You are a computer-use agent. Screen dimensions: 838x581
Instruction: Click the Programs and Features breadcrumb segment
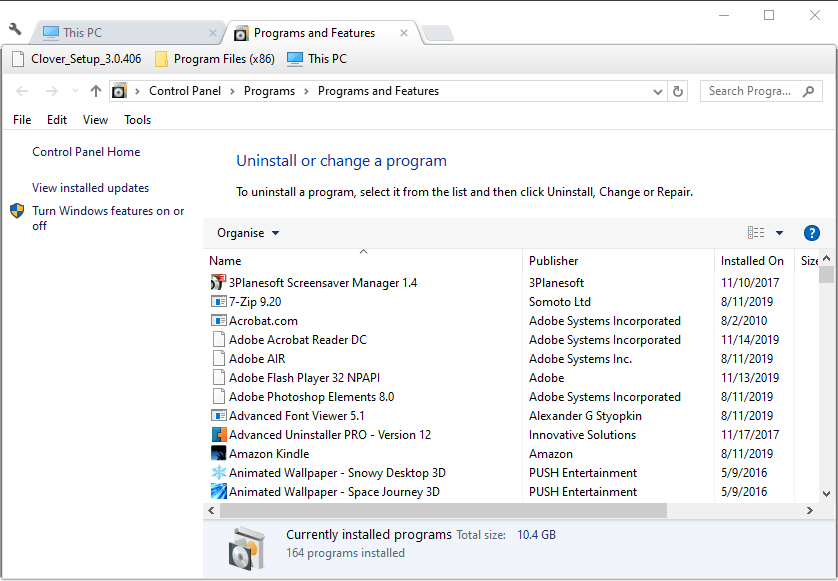(x=378, y=91)
